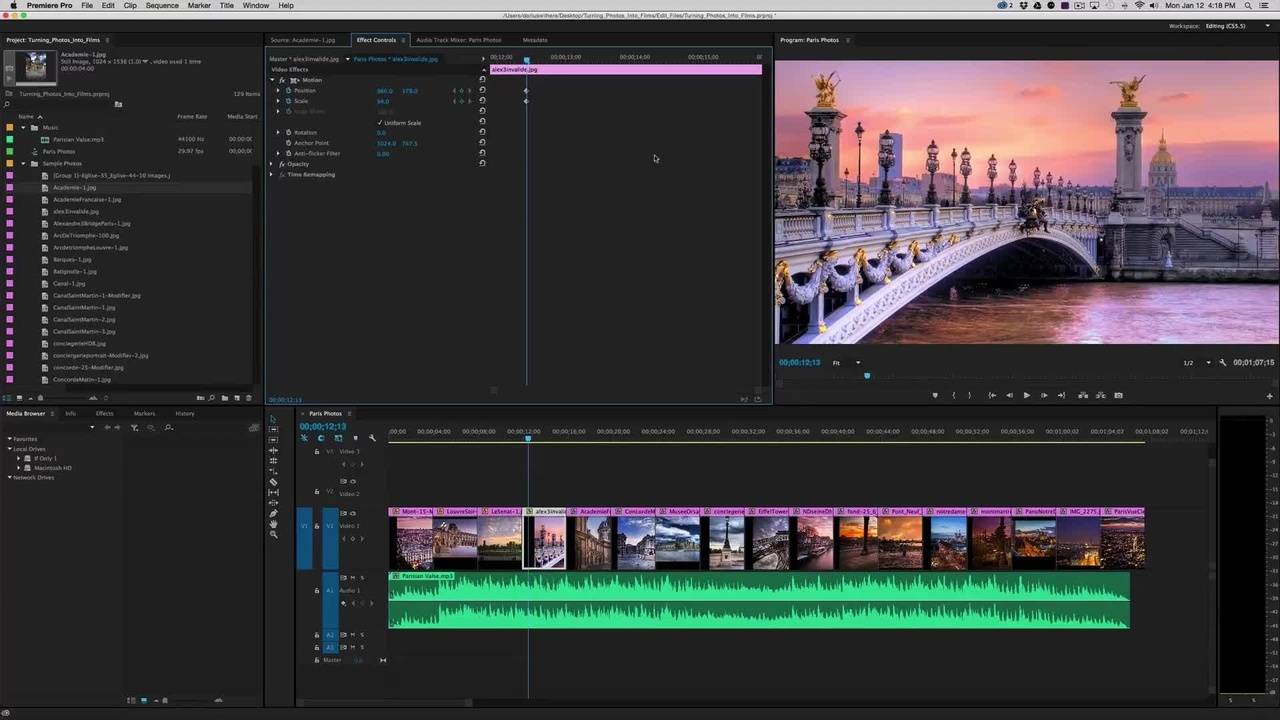Open Program Monitor wrench settings
1280x720 pixels.
1223,363
